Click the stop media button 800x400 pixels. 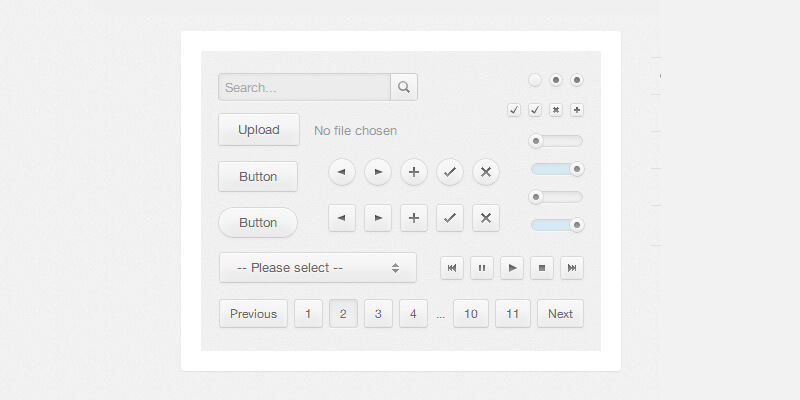click(x=542, y=267)
